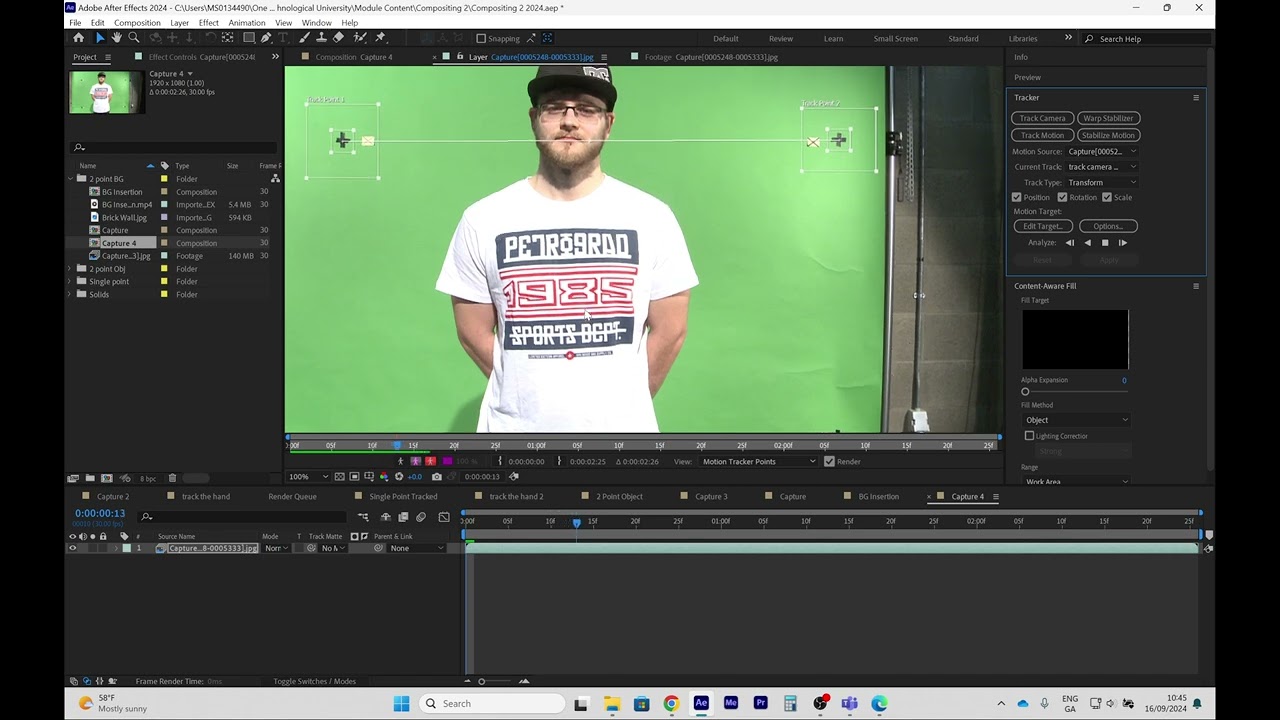Screen dimensions: 1280x720
Task: Select the Brush tool
Action: point(304,38)
